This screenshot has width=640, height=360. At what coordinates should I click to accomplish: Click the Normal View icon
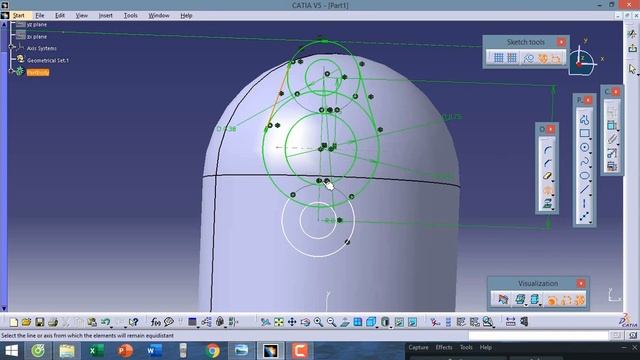[x=344, y=322]
